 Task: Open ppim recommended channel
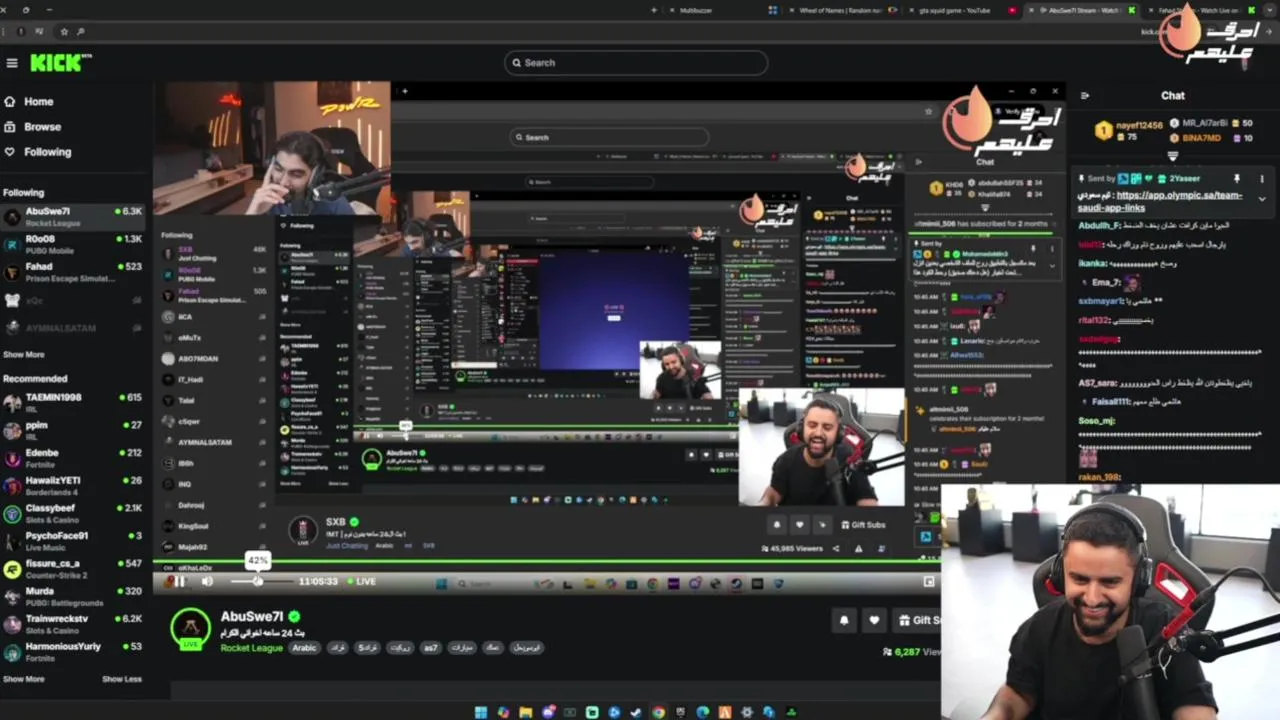[72, 430]
